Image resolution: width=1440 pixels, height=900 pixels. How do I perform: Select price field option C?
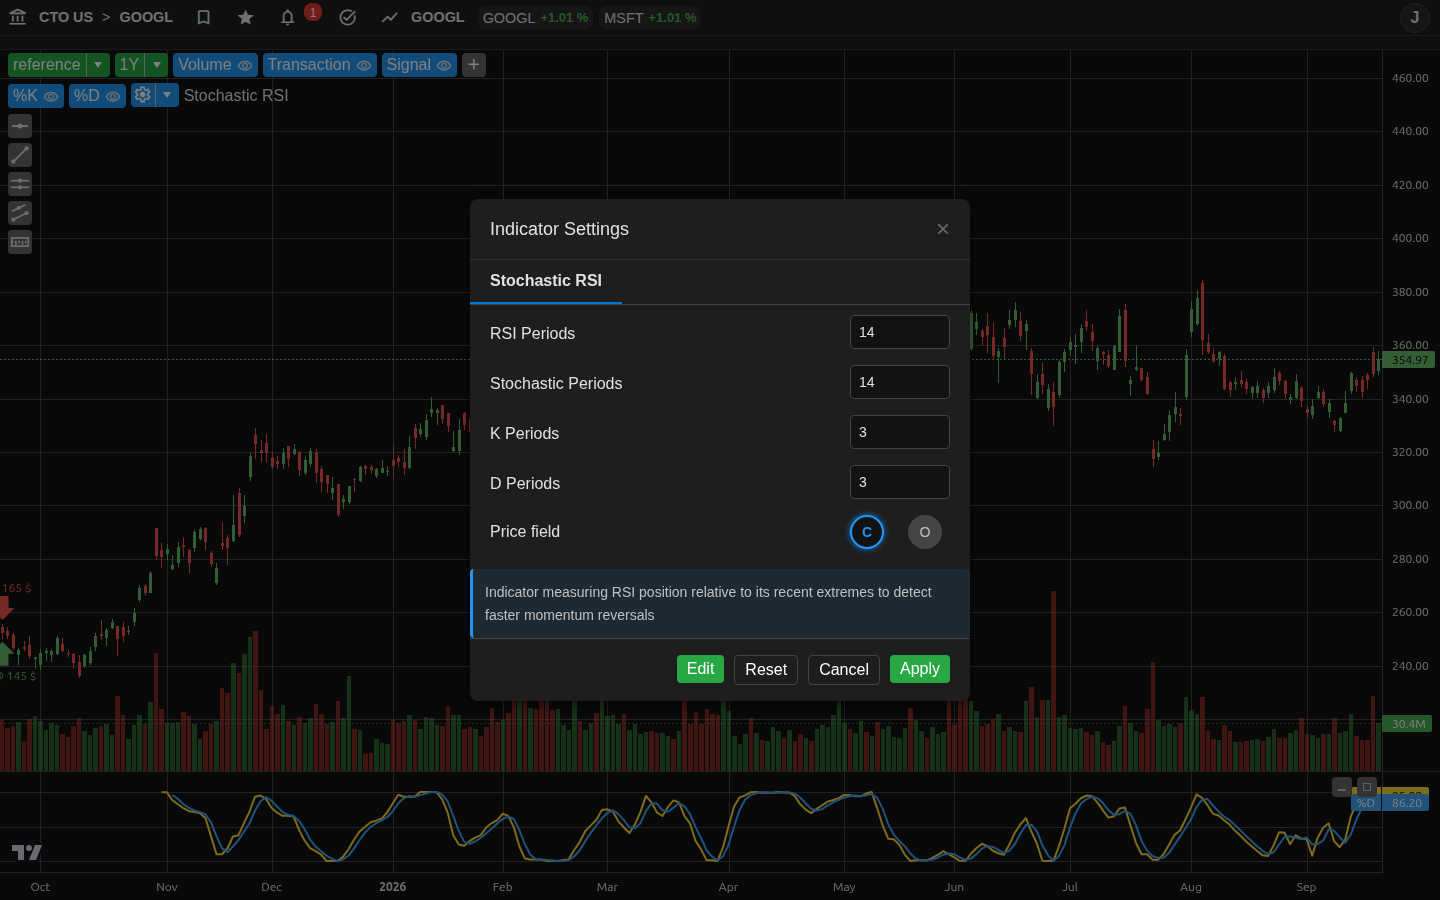point(867,532)
